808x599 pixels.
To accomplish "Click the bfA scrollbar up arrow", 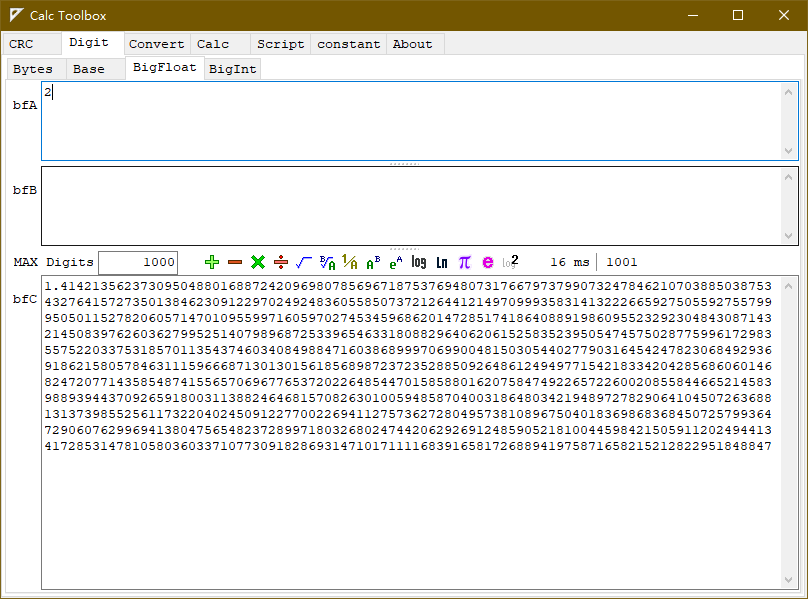I will coord(788,92).
